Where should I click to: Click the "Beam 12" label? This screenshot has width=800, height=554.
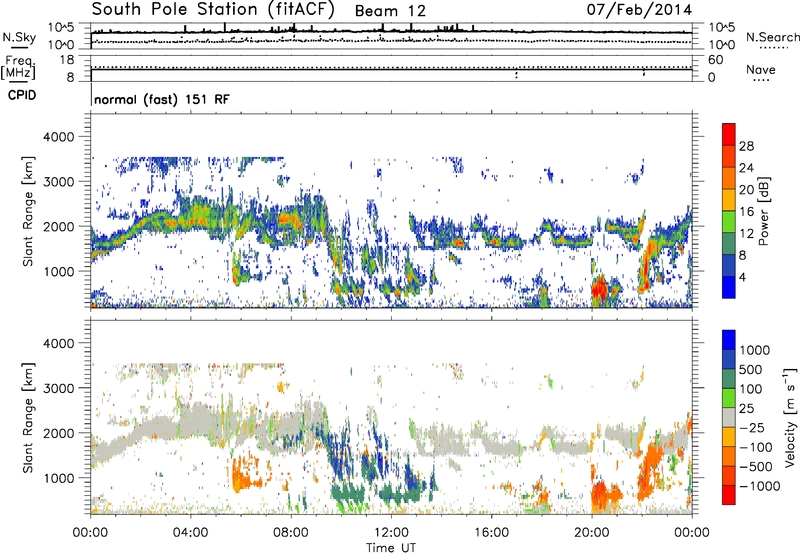tap(390, 11)
